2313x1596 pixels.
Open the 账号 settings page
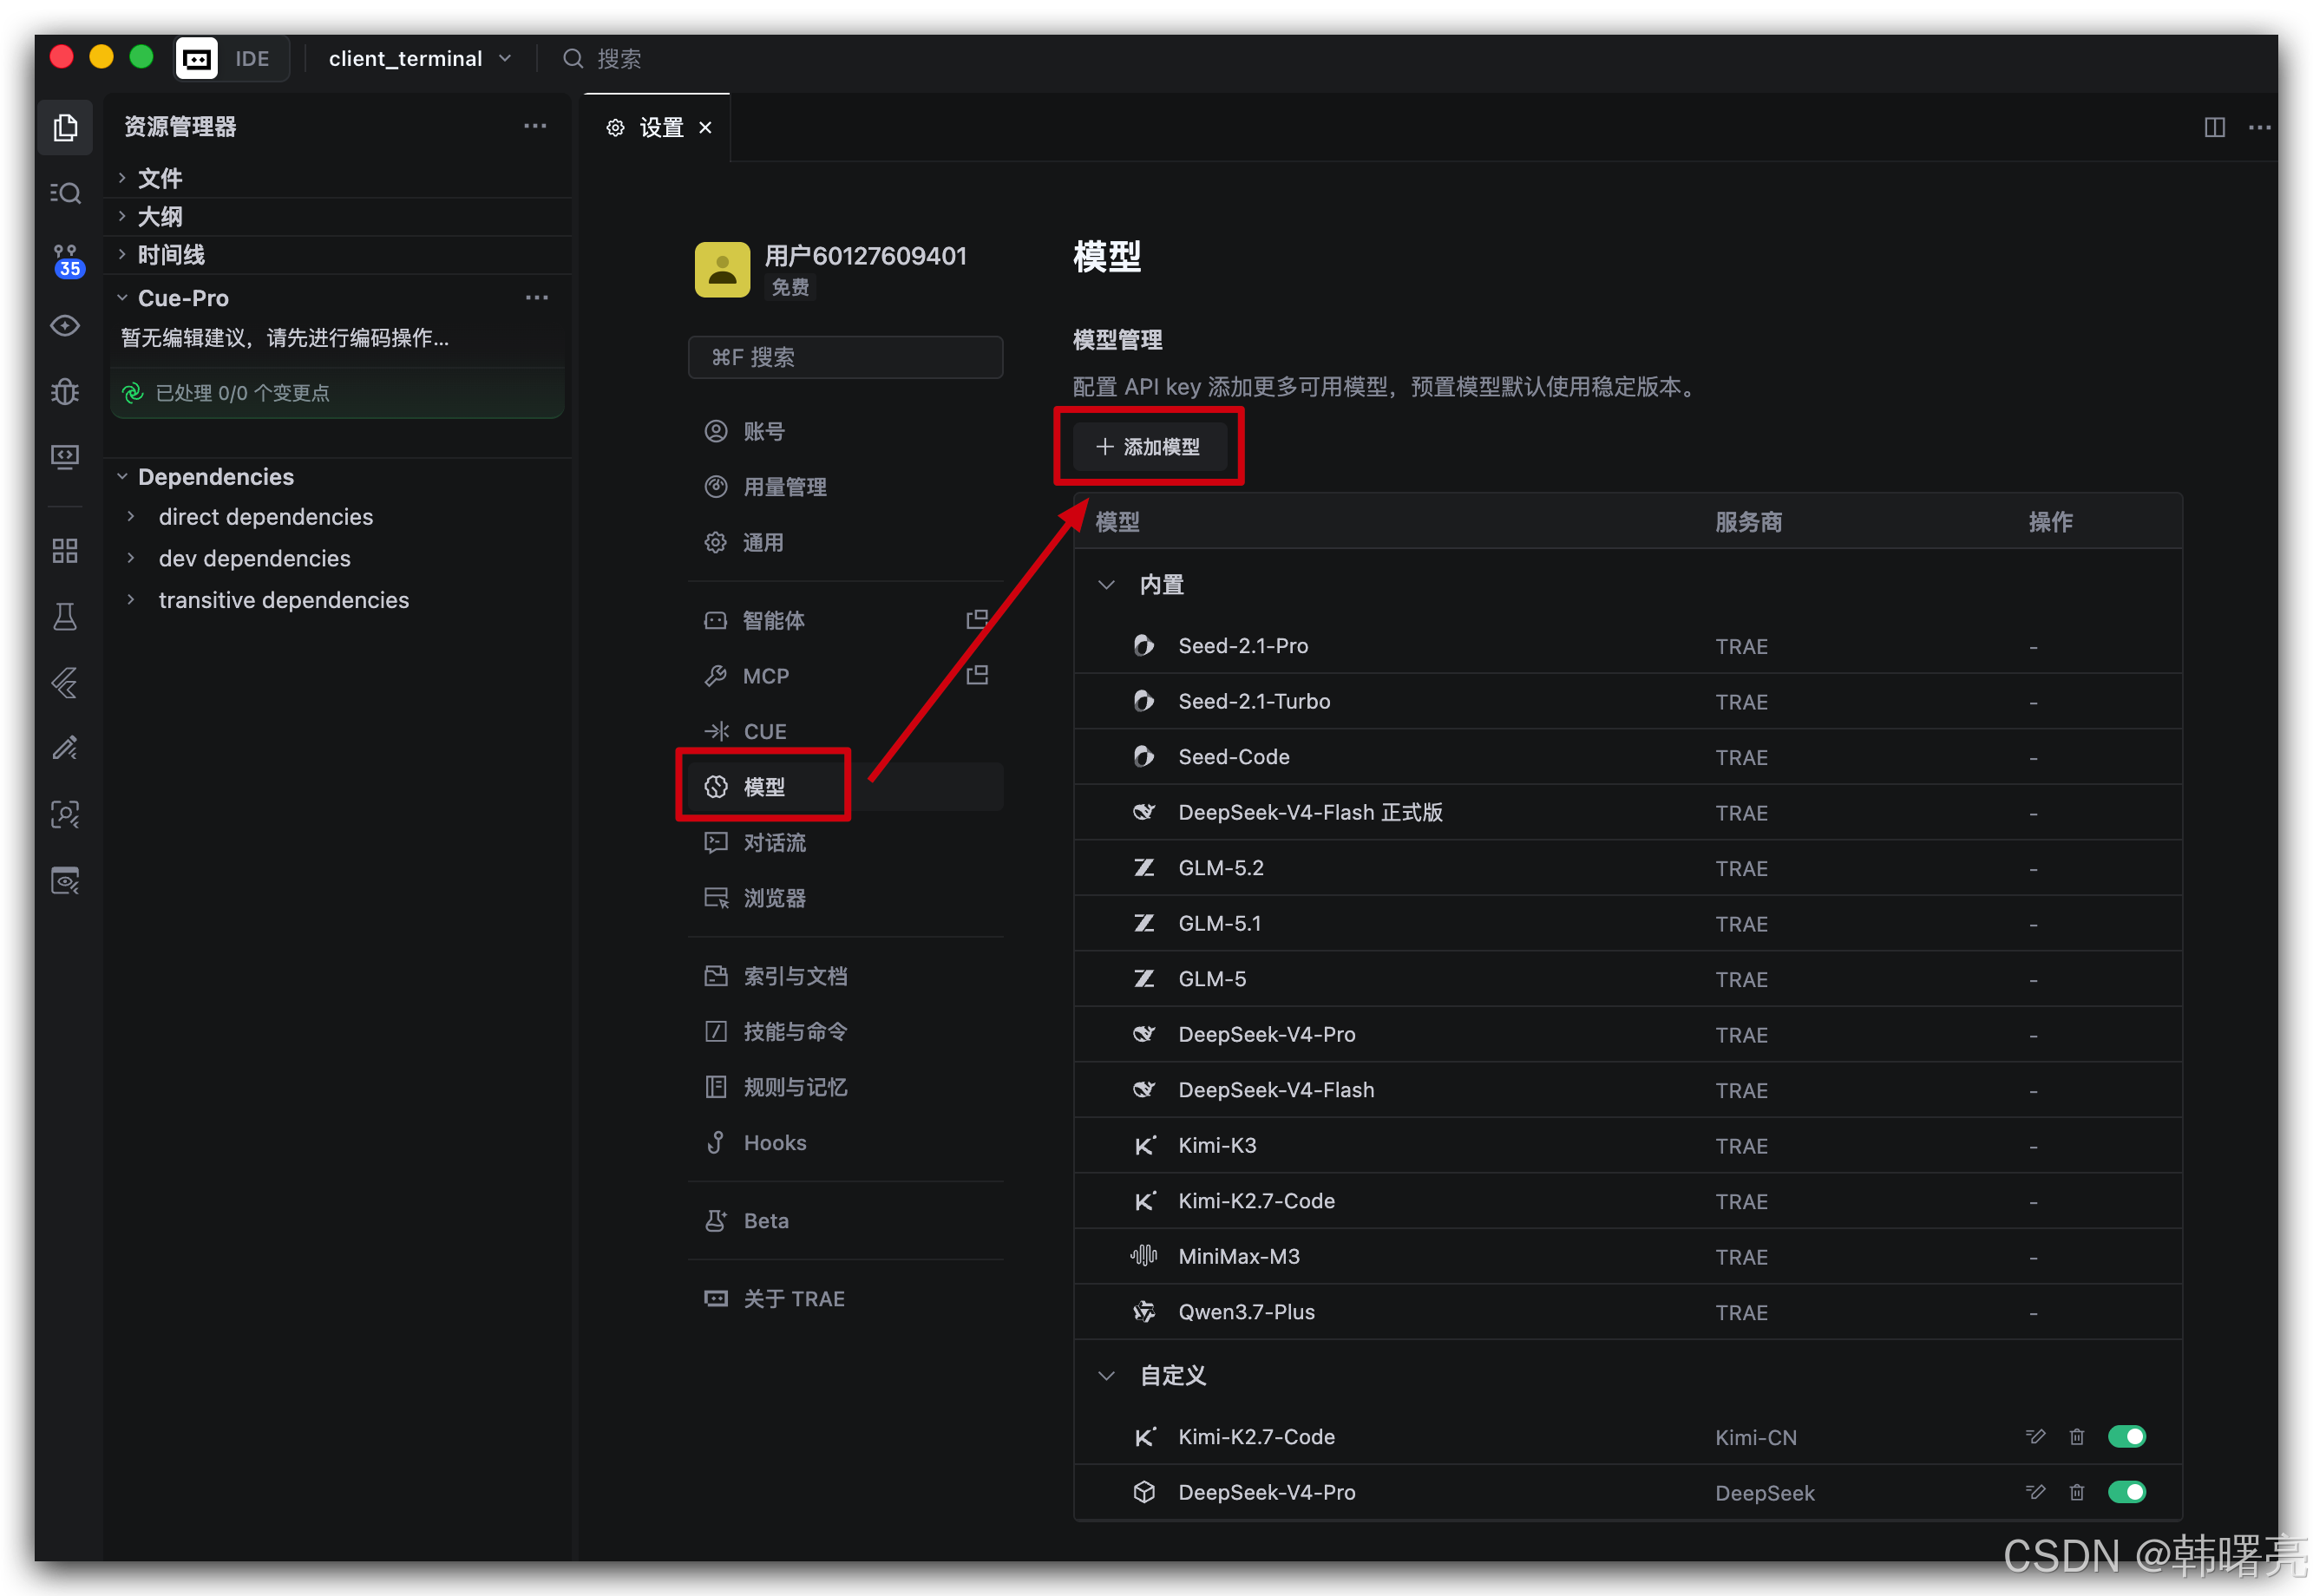[x=845, y=431]
